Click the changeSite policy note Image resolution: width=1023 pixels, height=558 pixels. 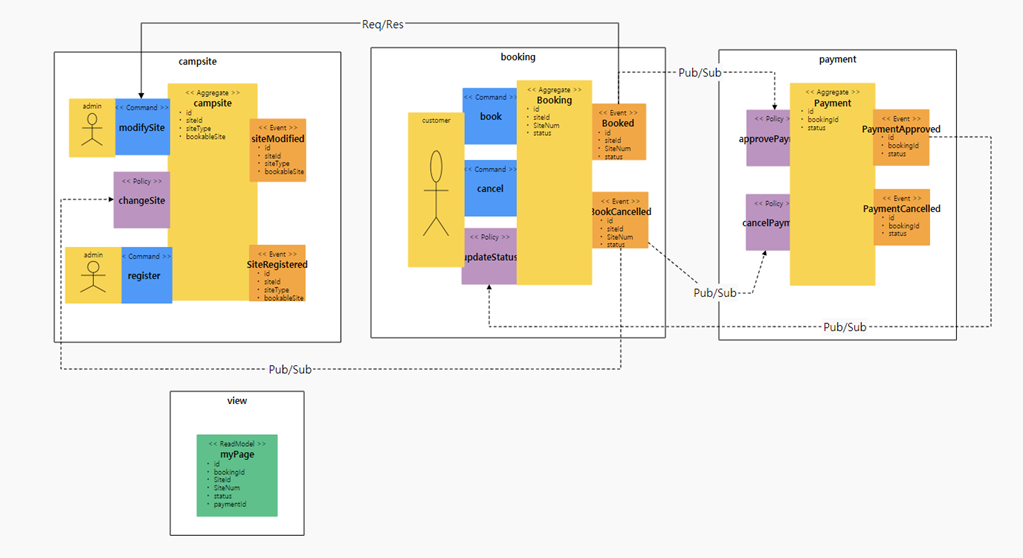coord(142,200)
